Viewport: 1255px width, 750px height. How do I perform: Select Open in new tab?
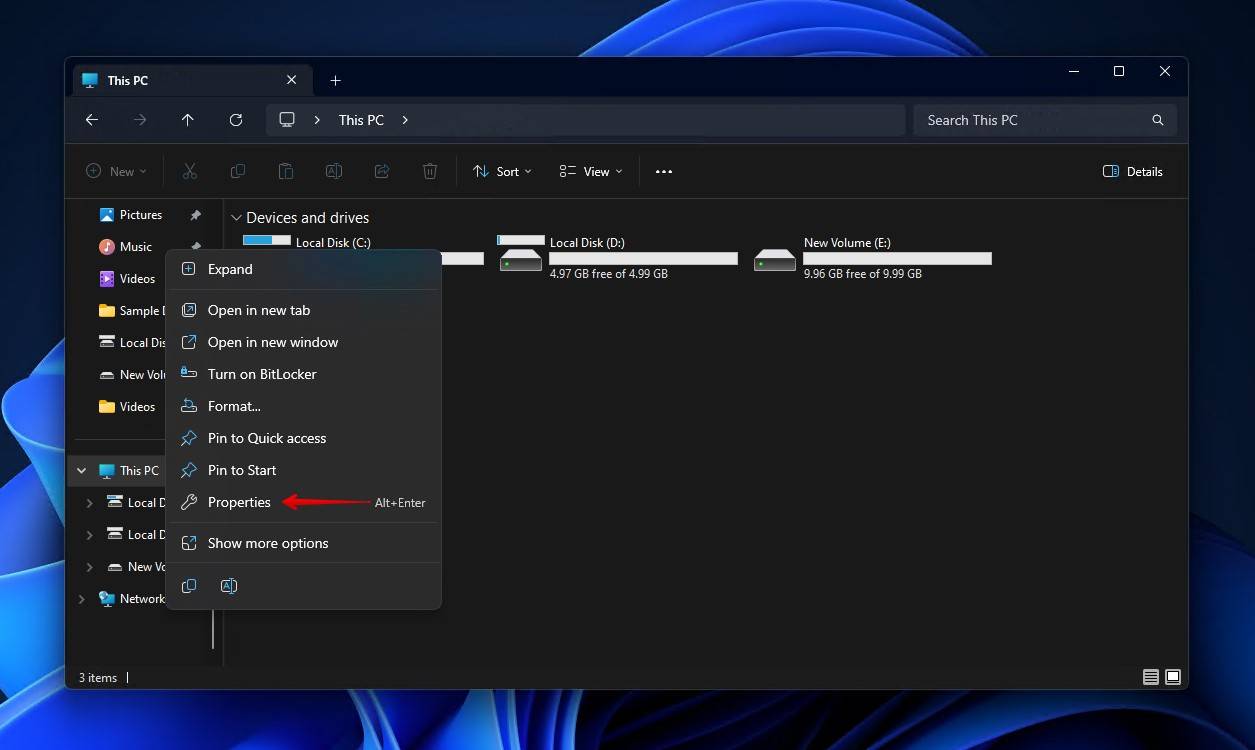point(304,310)
